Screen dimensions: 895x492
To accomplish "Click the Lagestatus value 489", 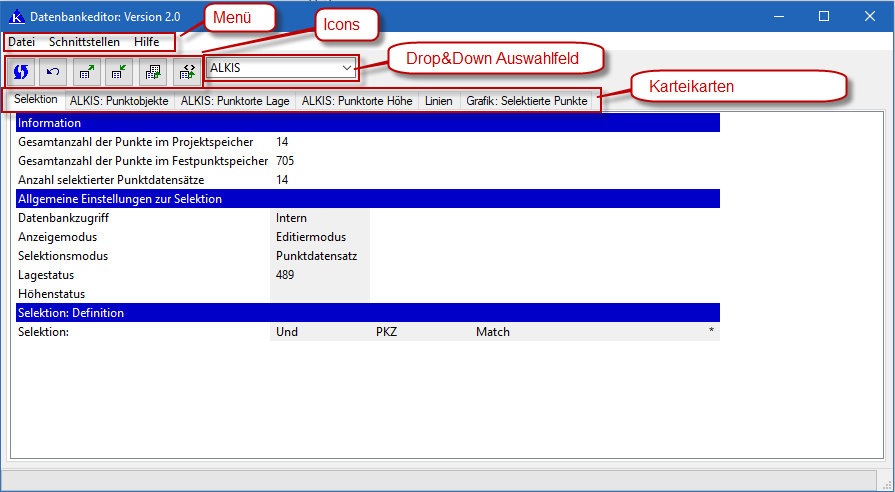I will pyautogui.click(x=285, y=275).
